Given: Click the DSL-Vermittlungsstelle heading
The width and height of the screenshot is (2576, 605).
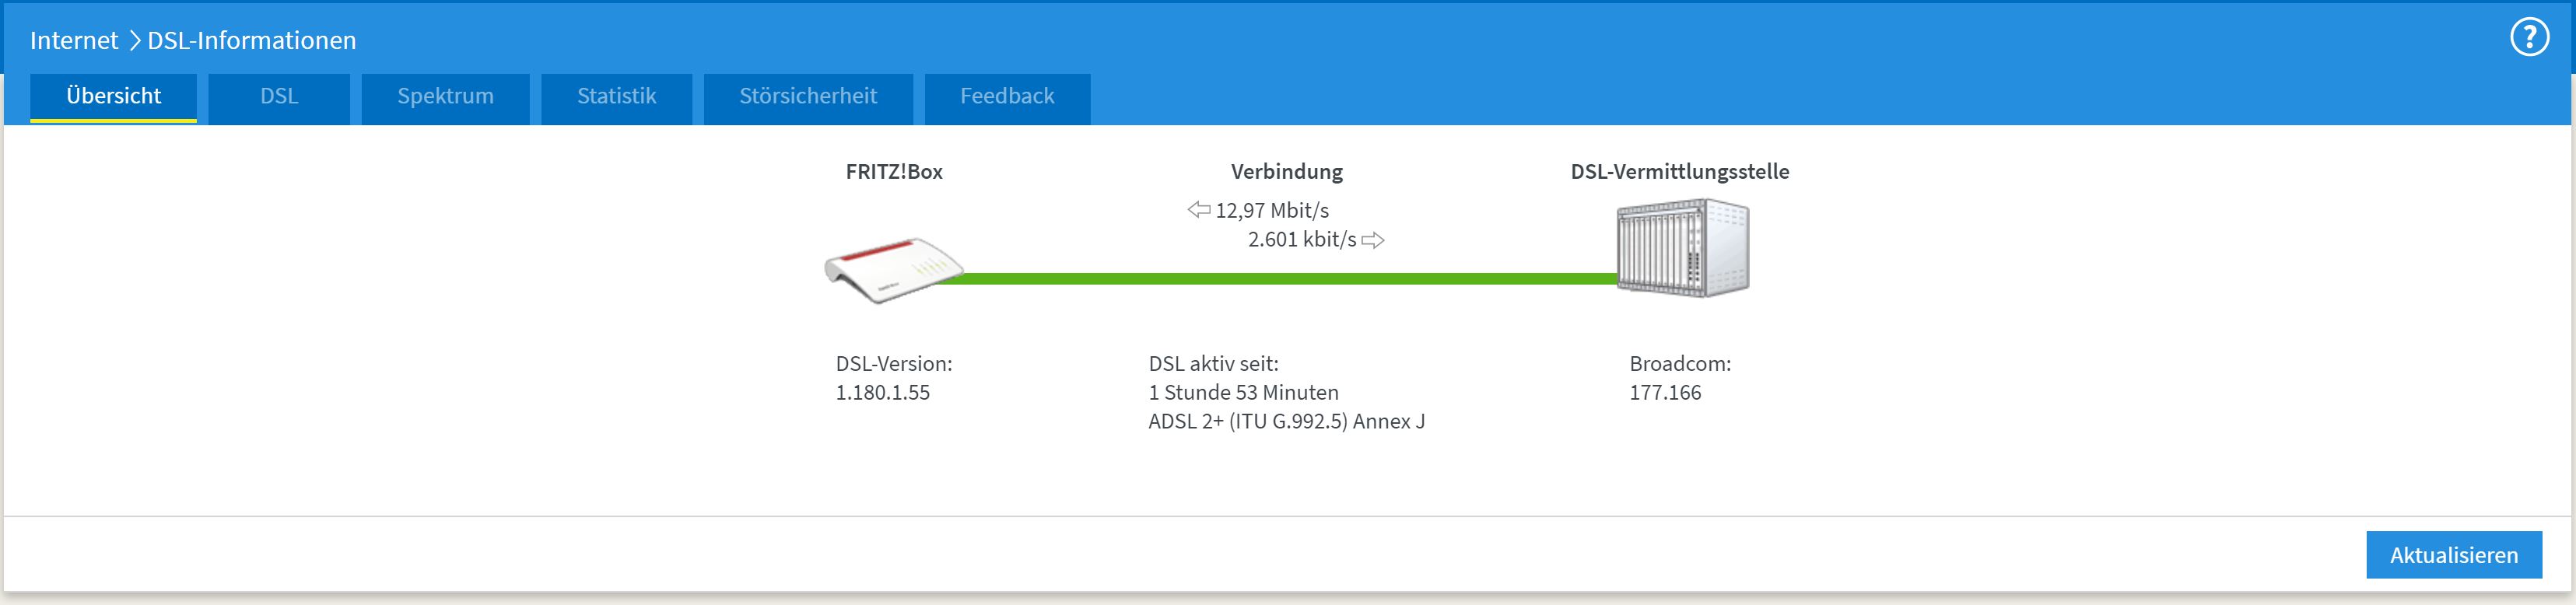Looking at the screenshot, I should 1680,172.
